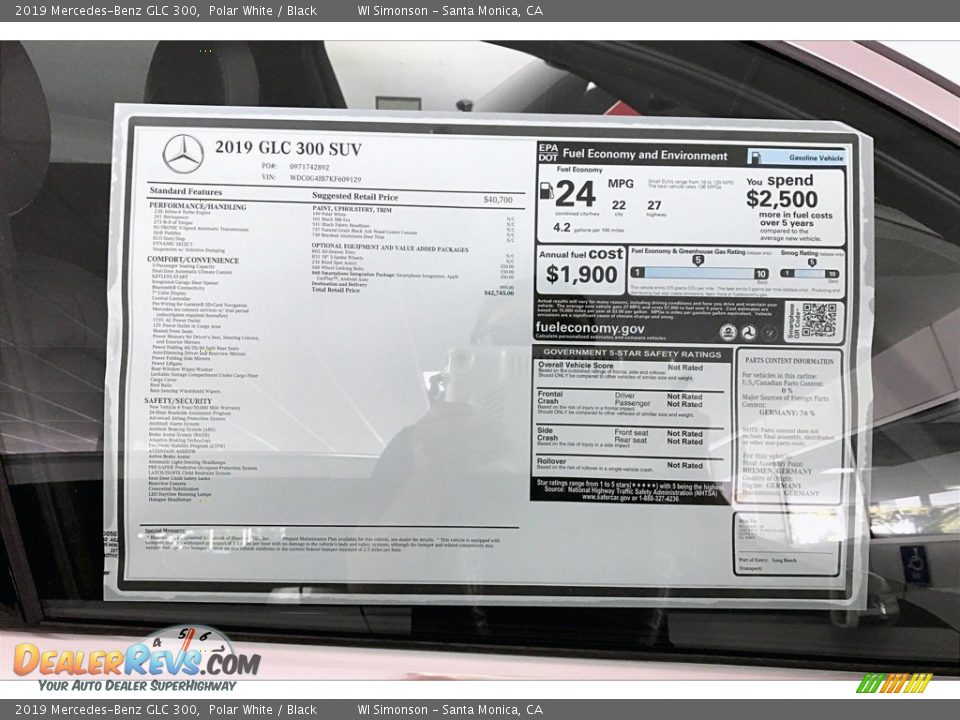Select the highway MPG value '27'
Screen dimensions: 960x720
point(654,205)
